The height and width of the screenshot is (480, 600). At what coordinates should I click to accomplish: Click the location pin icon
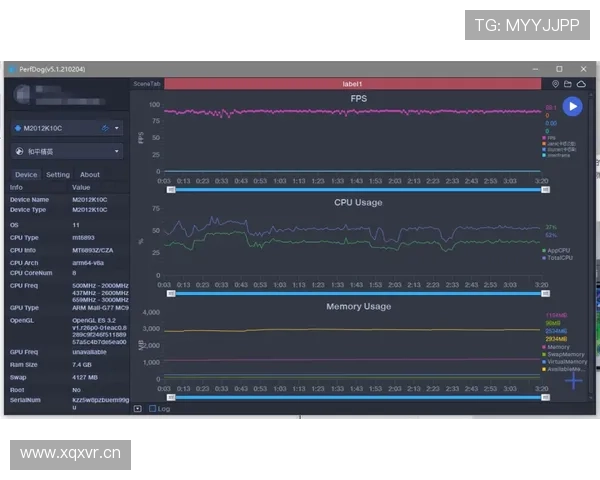pos(556,84)
